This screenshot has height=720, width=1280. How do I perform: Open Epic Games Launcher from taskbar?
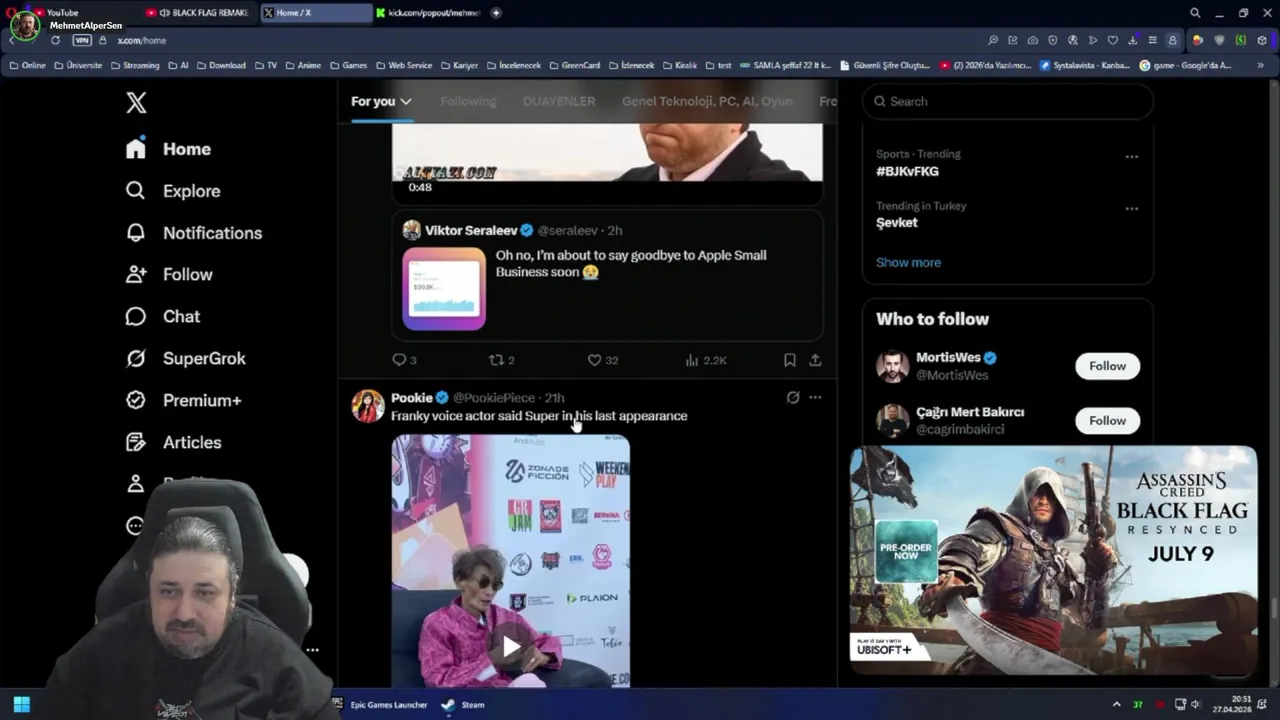pos(381,704)
